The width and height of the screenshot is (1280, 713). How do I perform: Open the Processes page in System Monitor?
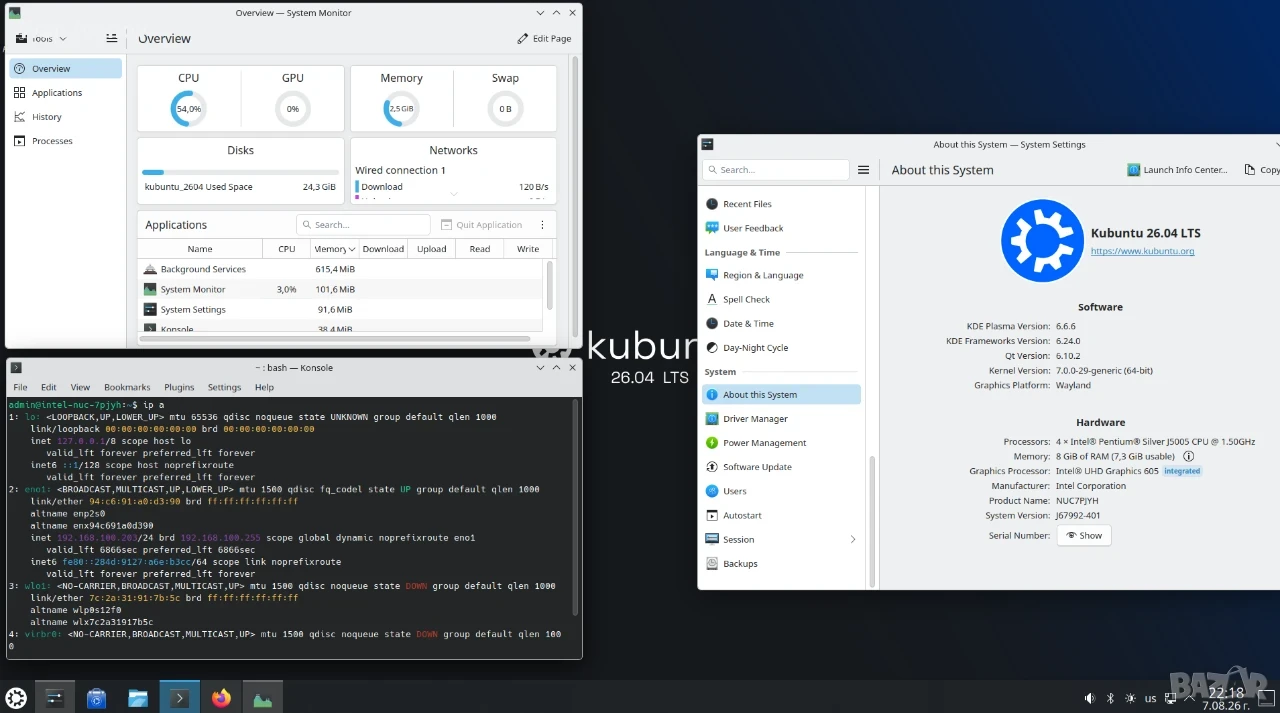click(66, 141)
